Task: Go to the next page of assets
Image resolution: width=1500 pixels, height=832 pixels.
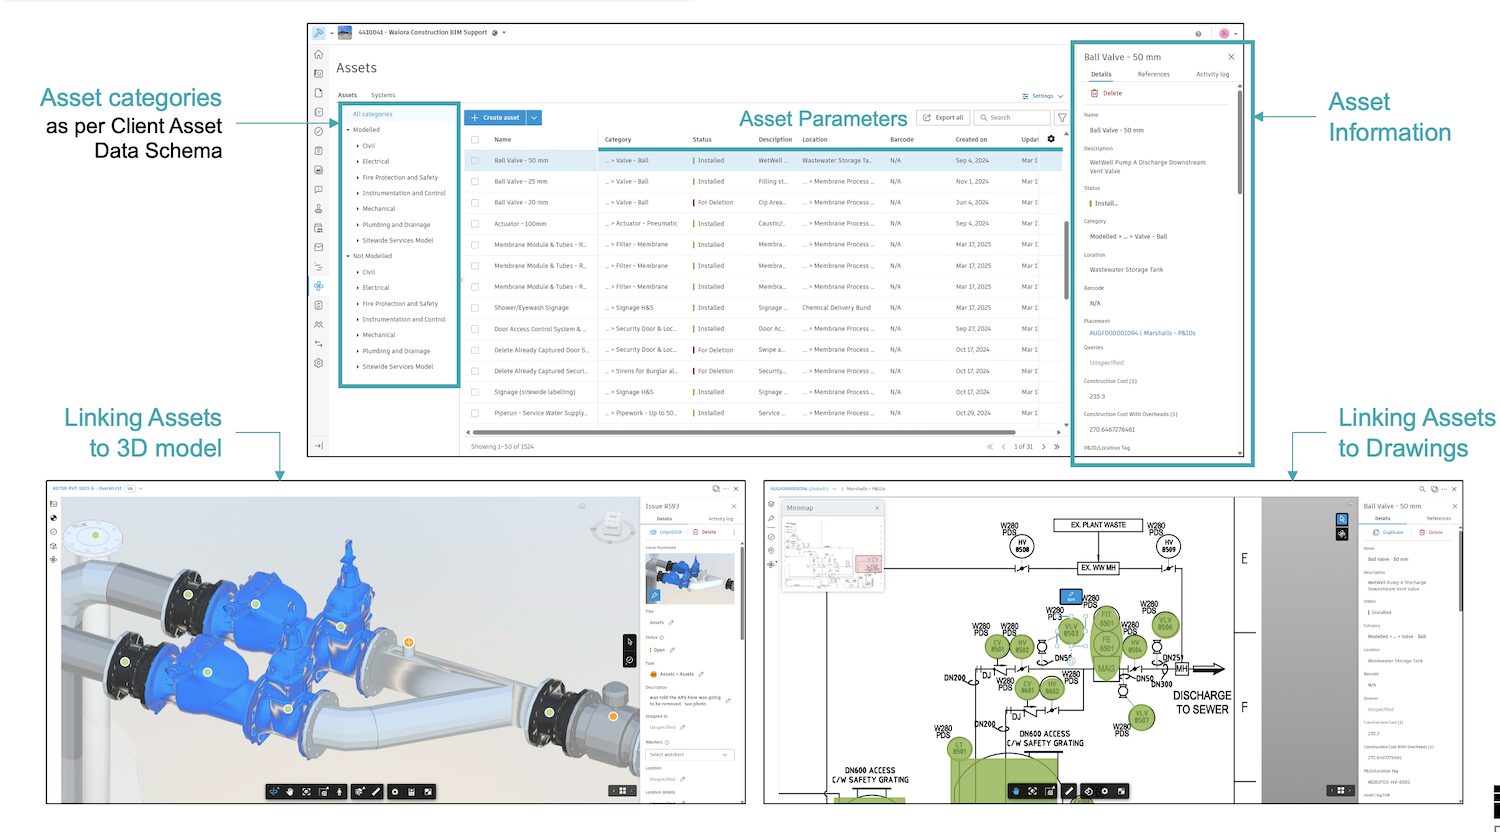Action: click(1044, 447)
